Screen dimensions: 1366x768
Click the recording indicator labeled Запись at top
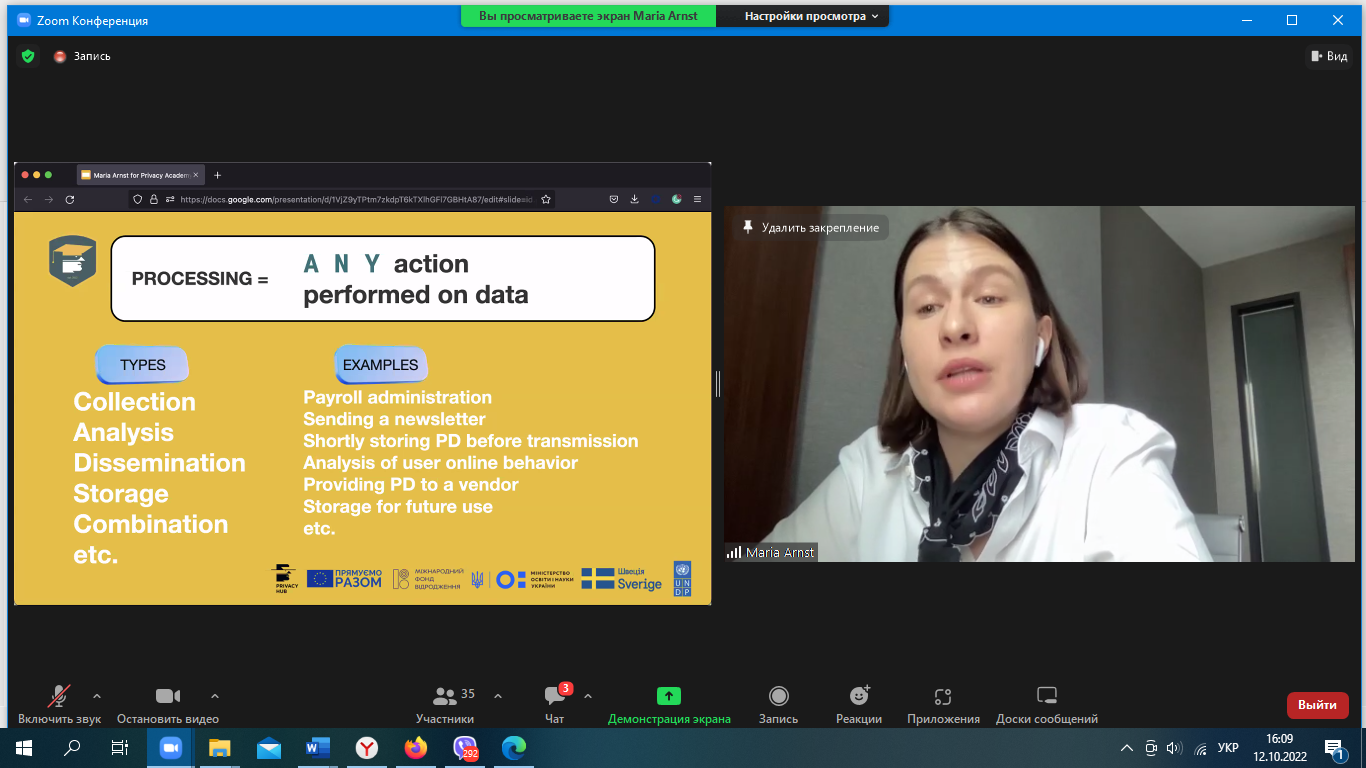coord(82,56)
